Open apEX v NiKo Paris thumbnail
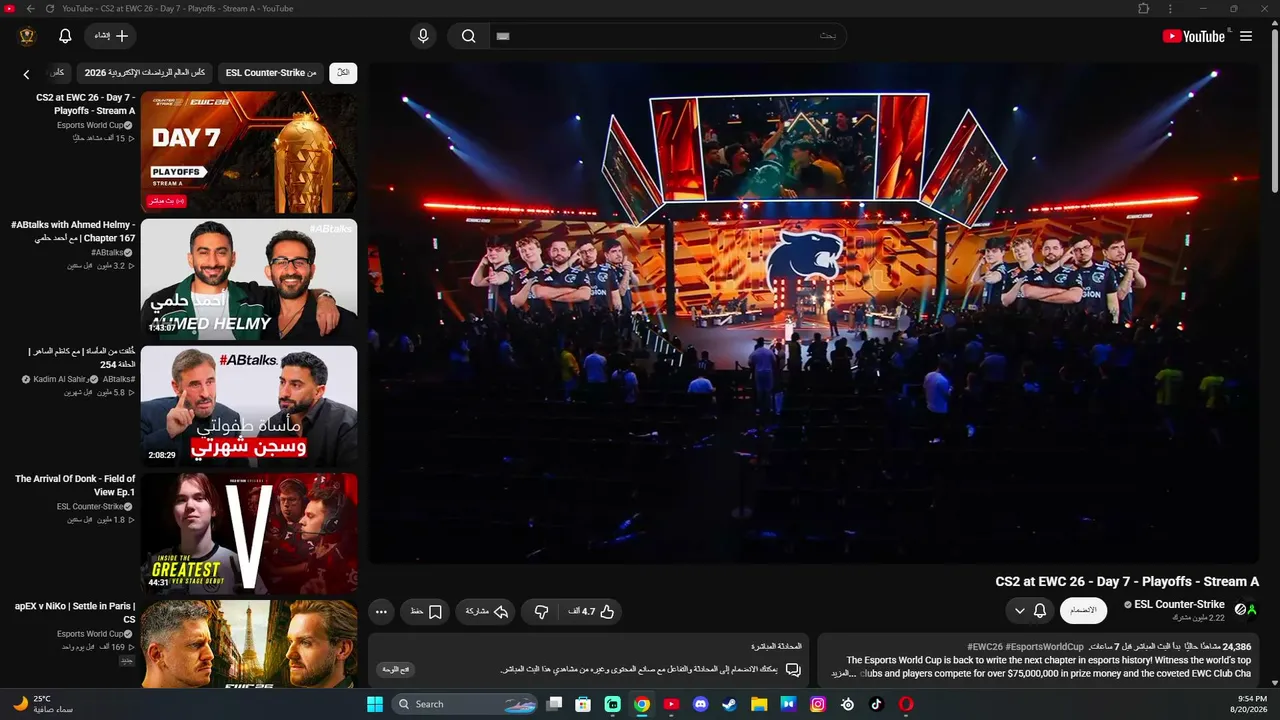Screen dimensions: 1280x720 pos(249,644)
